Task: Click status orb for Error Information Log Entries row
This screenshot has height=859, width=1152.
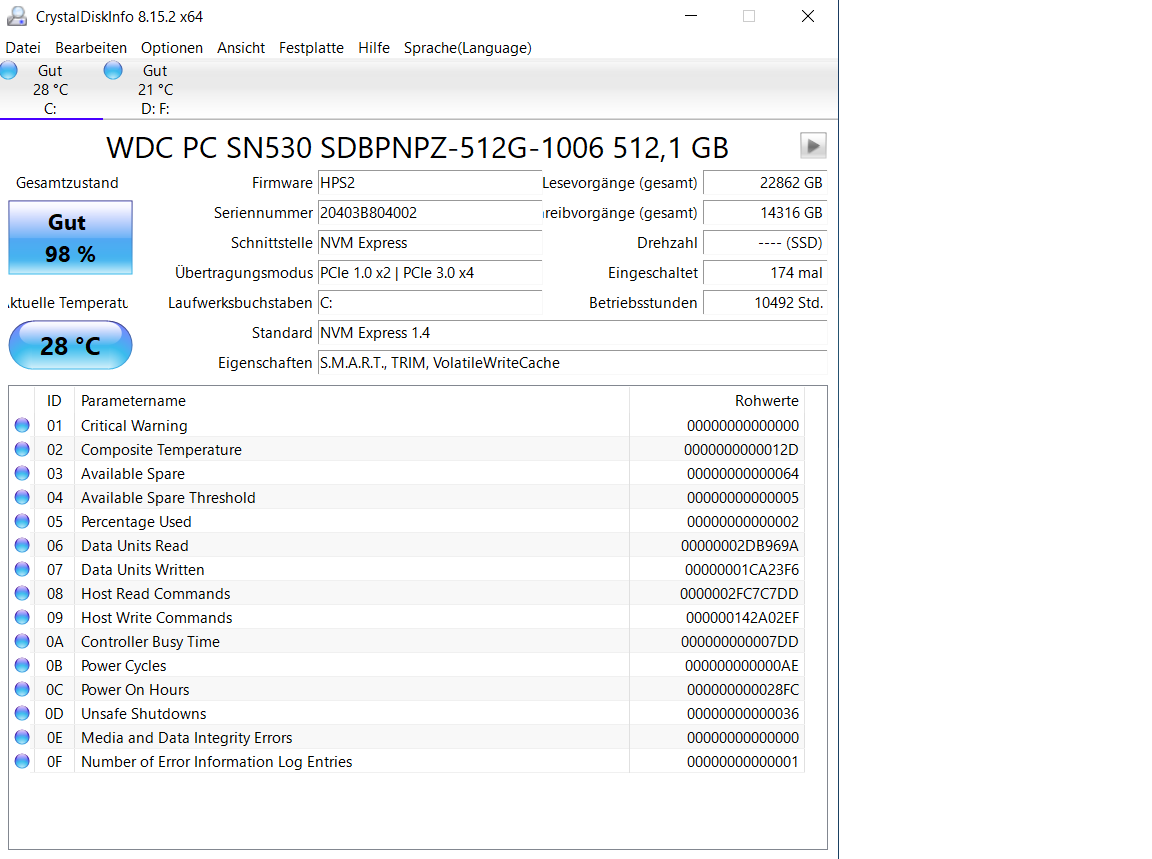Action: (x=22, y=761)
